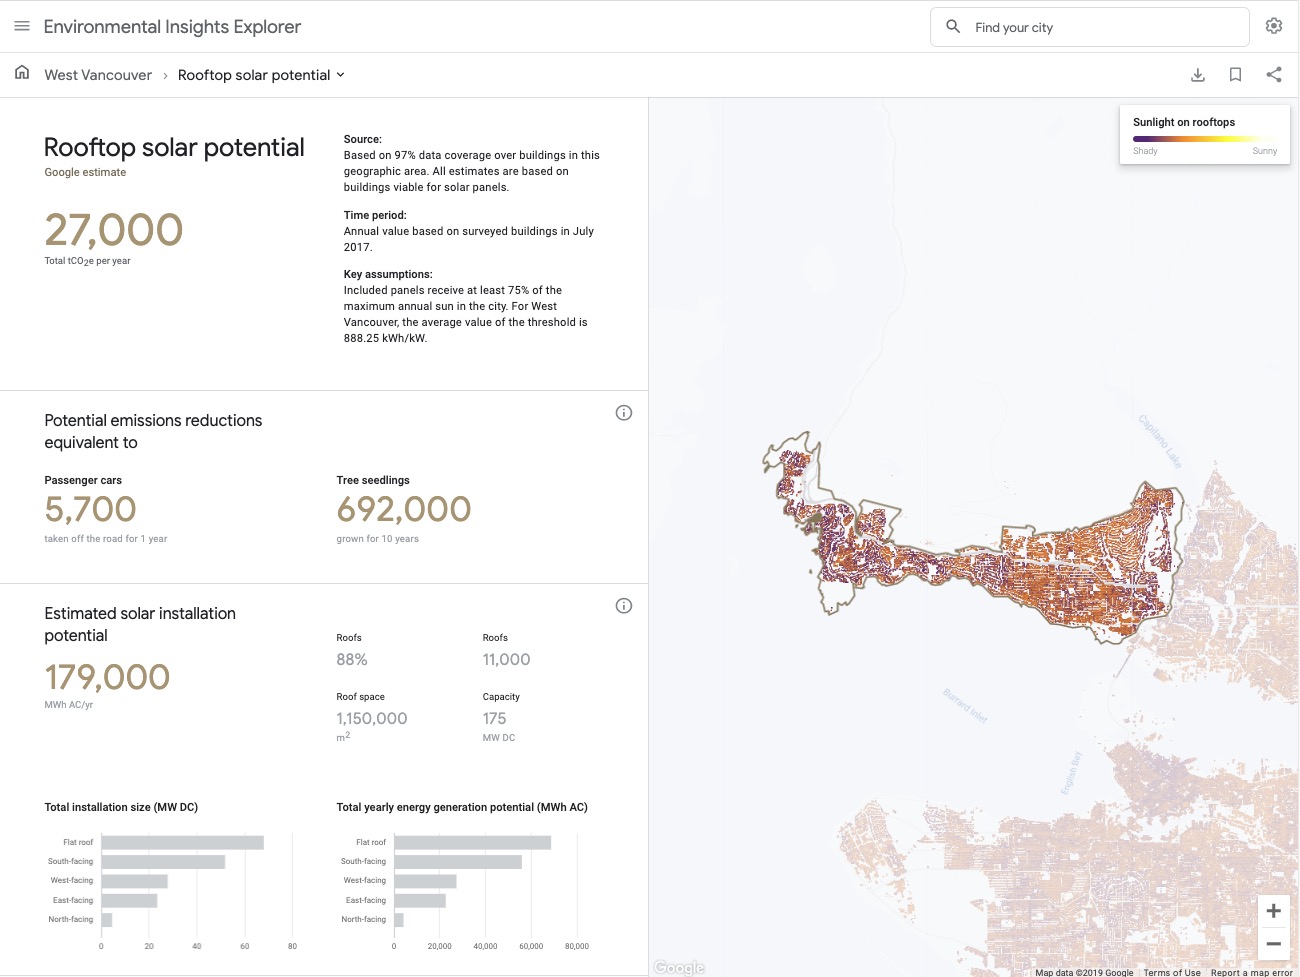Click North-facing bar in yearly energy chart

(x=399, y=920)
